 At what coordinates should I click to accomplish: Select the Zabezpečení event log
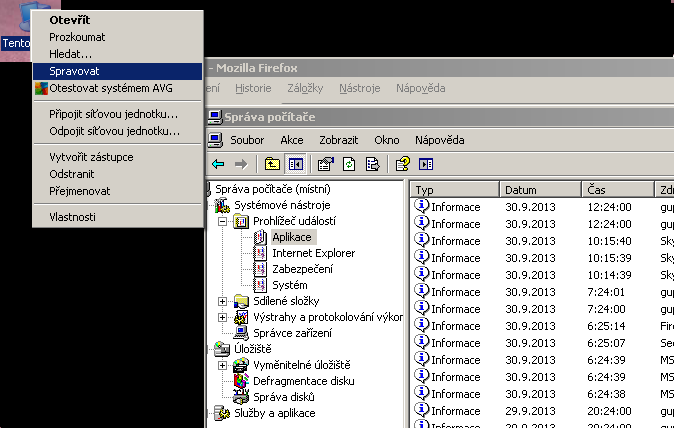point(302,269)
